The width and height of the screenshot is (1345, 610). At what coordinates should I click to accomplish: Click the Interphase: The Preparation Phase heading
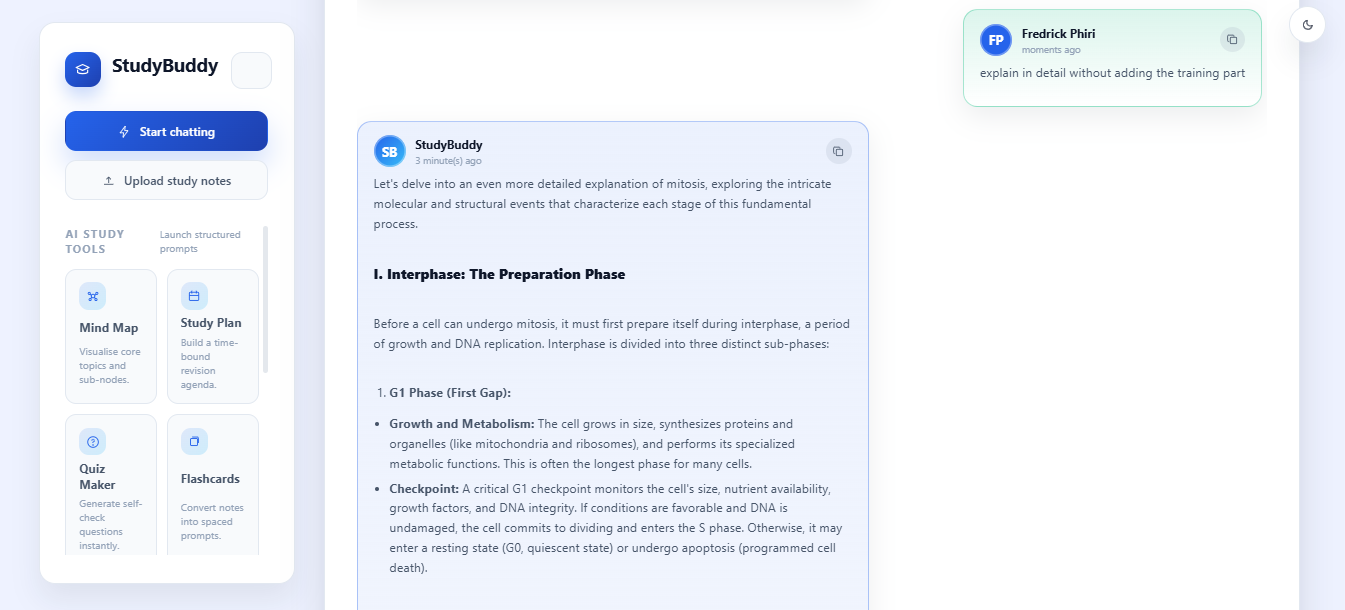(x=499, y=275)
